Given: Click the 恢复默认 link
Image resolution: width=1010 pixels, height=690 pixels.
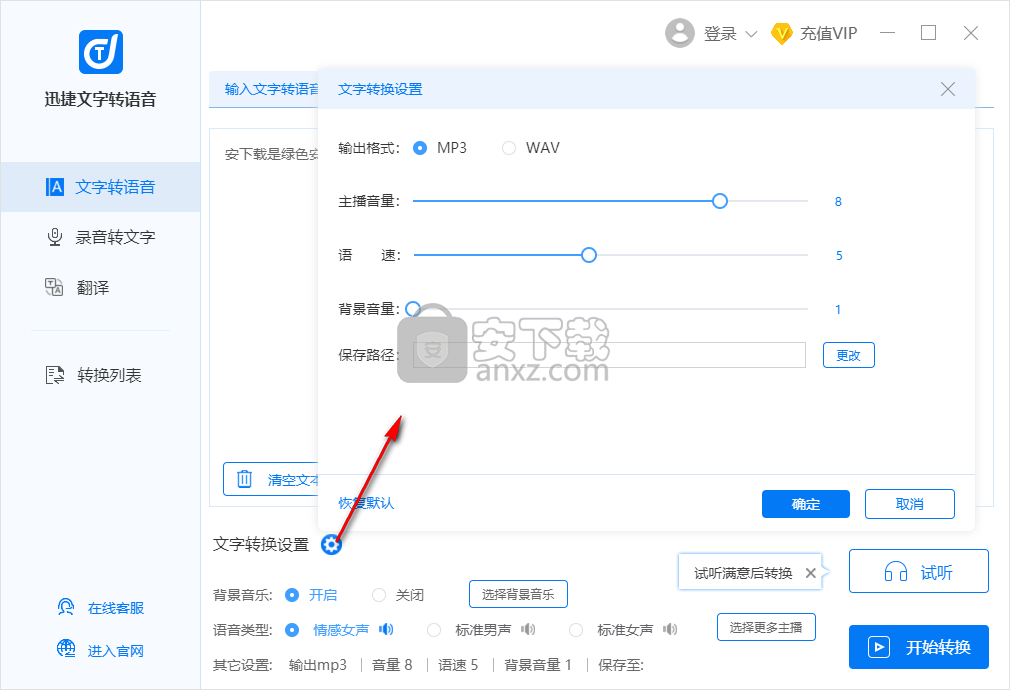Looking at the screenshot, I should [366, 503].
